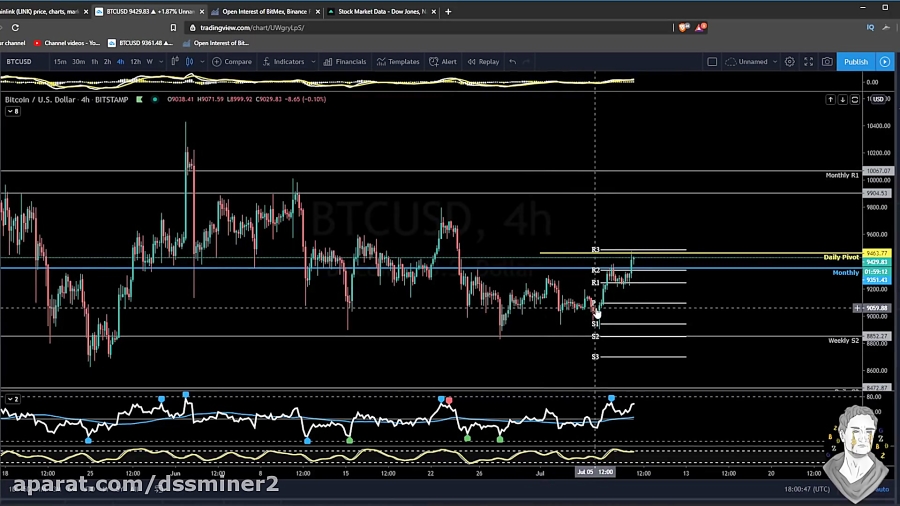
Task: Reload the page
Action: click(15, 28)
